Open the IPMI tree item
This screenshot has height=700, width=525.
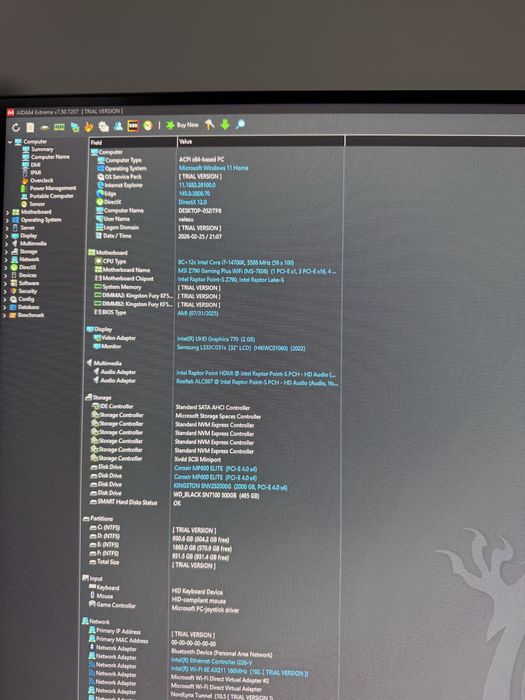(36, 173)
